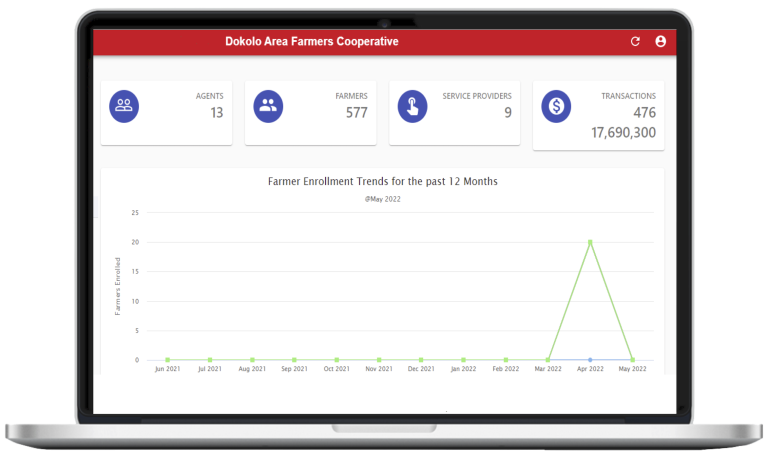Select the Jun 2021 data point
The image size is (768, 458).
pyautogui.click(x=167, y=360)
